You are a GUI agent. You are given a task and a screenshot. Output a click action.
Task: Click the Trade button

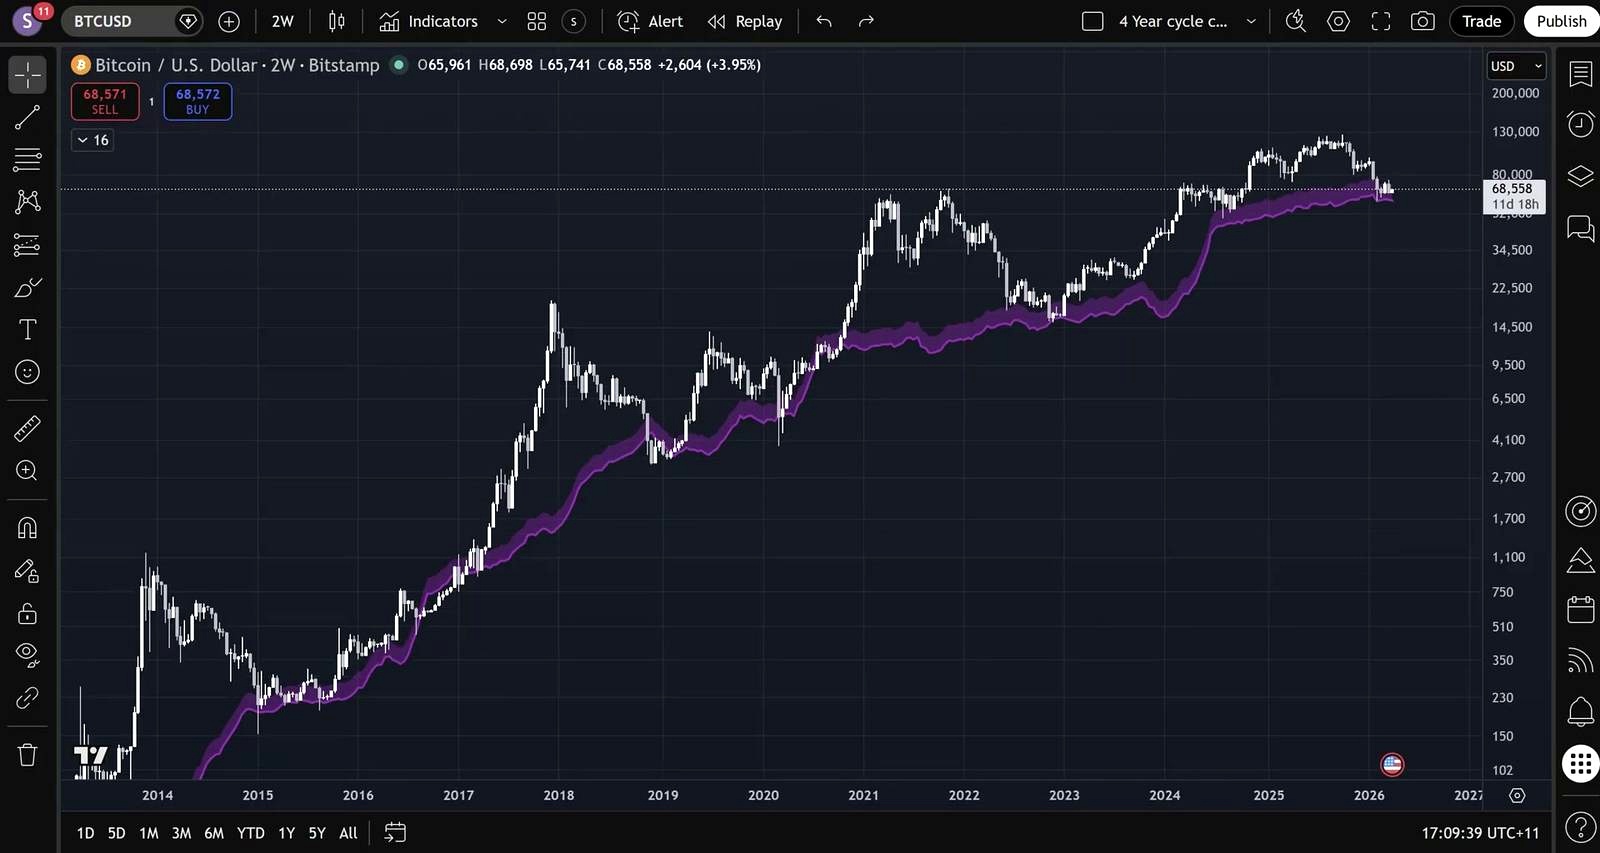(x=1482, y=21)
